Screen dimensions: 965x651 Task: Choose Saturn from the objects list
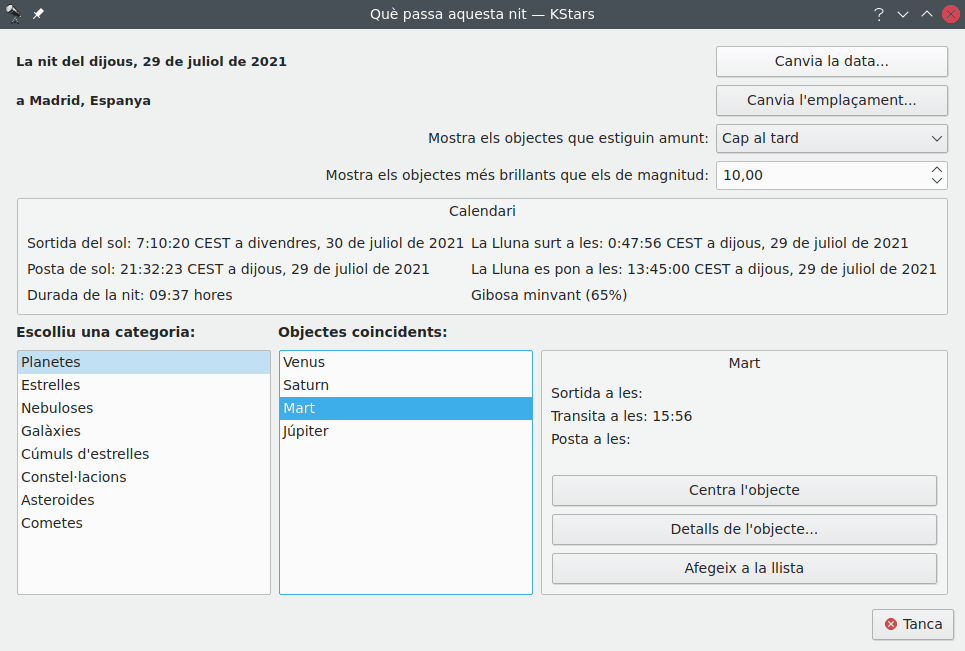click(306, 385)
